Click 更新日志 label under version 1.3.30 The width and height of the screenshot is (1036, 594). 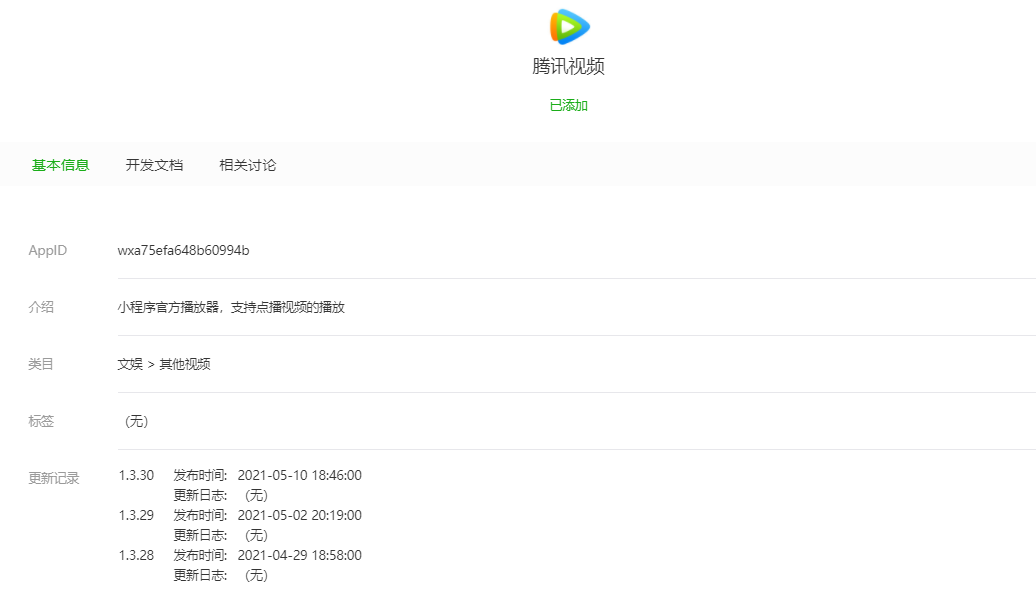click(x=200, y=495)
